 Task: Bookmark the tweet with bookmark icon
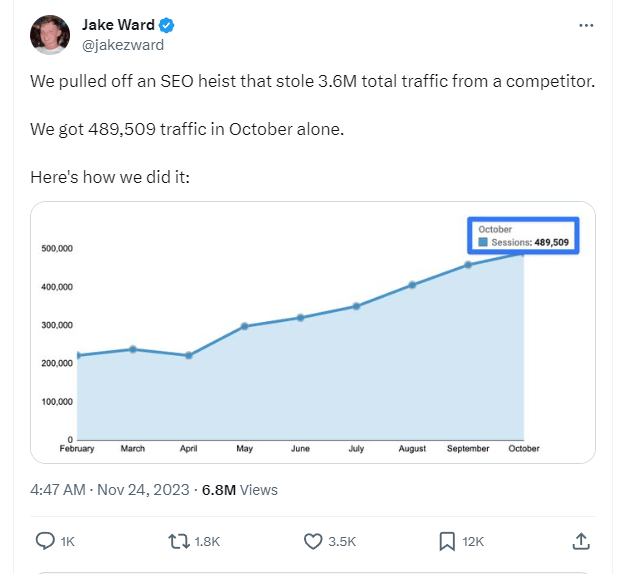(447, 541)
